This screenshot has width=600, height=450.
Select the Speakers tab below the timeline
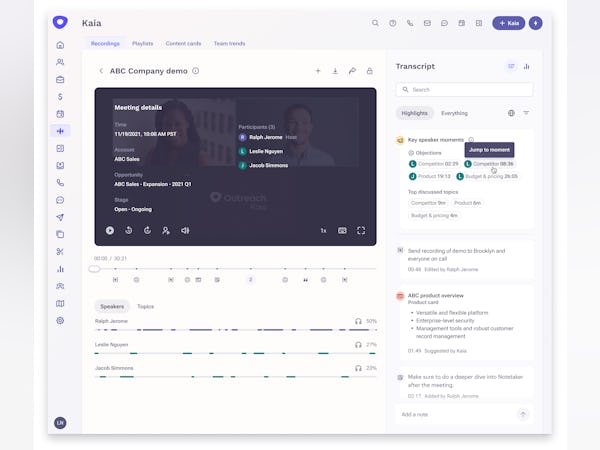pos(112,307)
